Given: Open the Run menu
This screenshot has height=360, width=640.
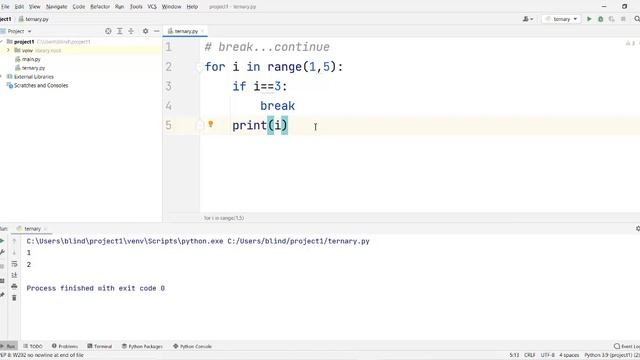Looking at the screenshot, I should tap(119, 7).
